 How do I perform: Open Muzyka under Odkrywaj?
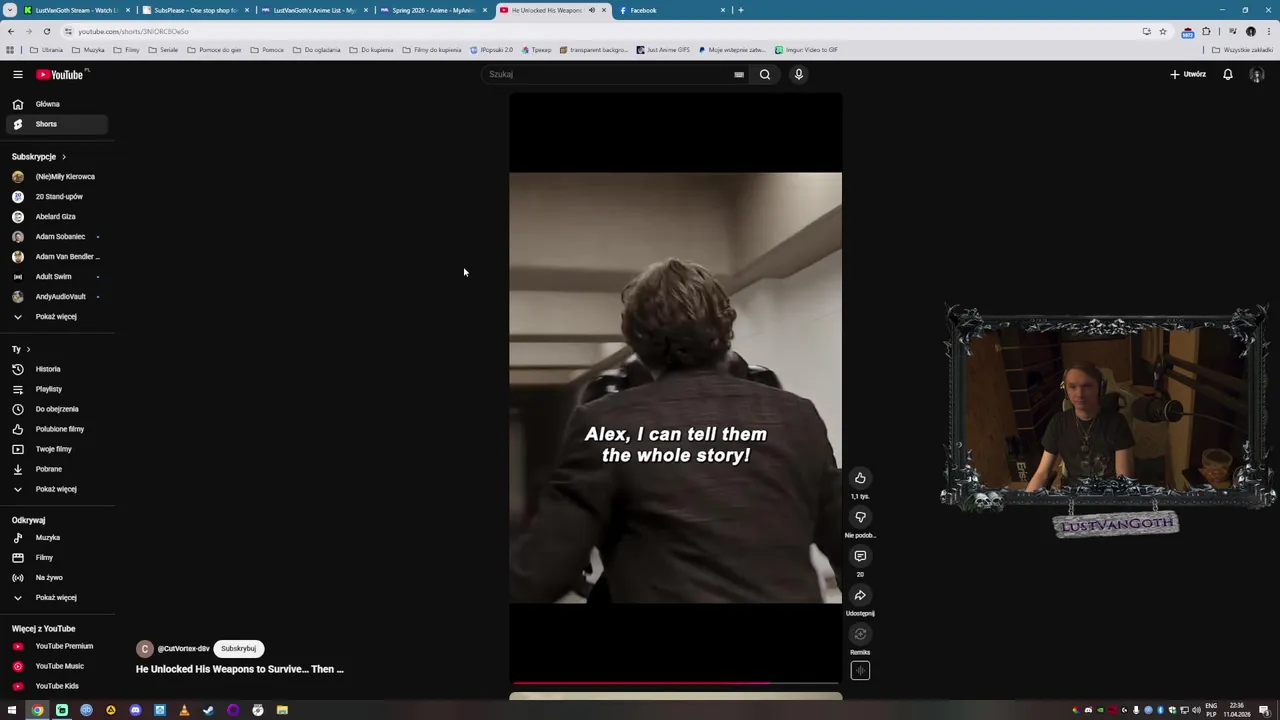(x=58, y=537)
